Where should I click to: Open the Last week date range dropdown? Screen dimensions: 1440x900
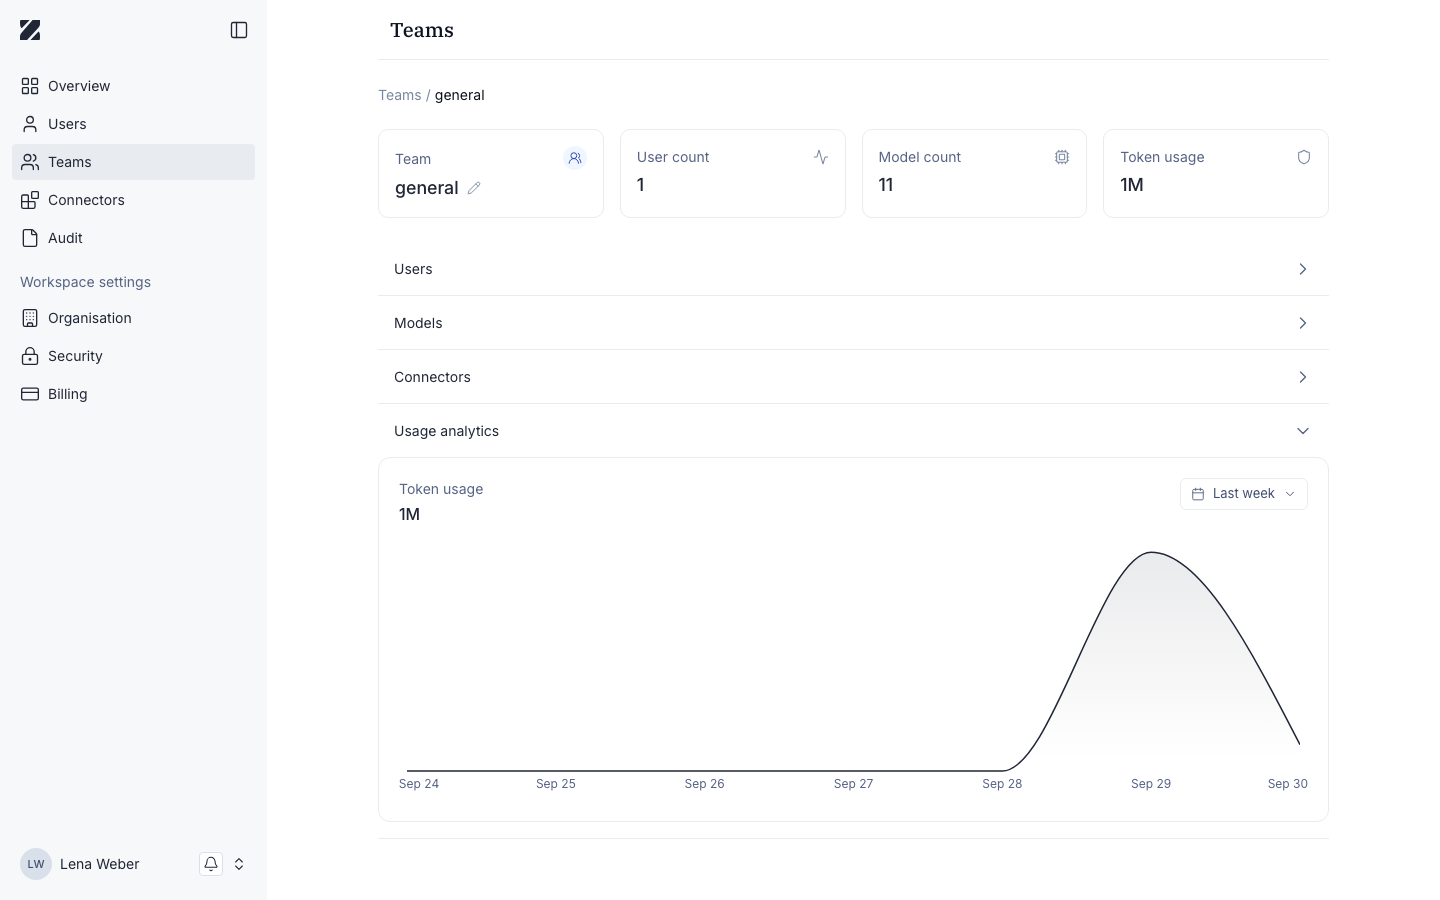[1244, 494]
